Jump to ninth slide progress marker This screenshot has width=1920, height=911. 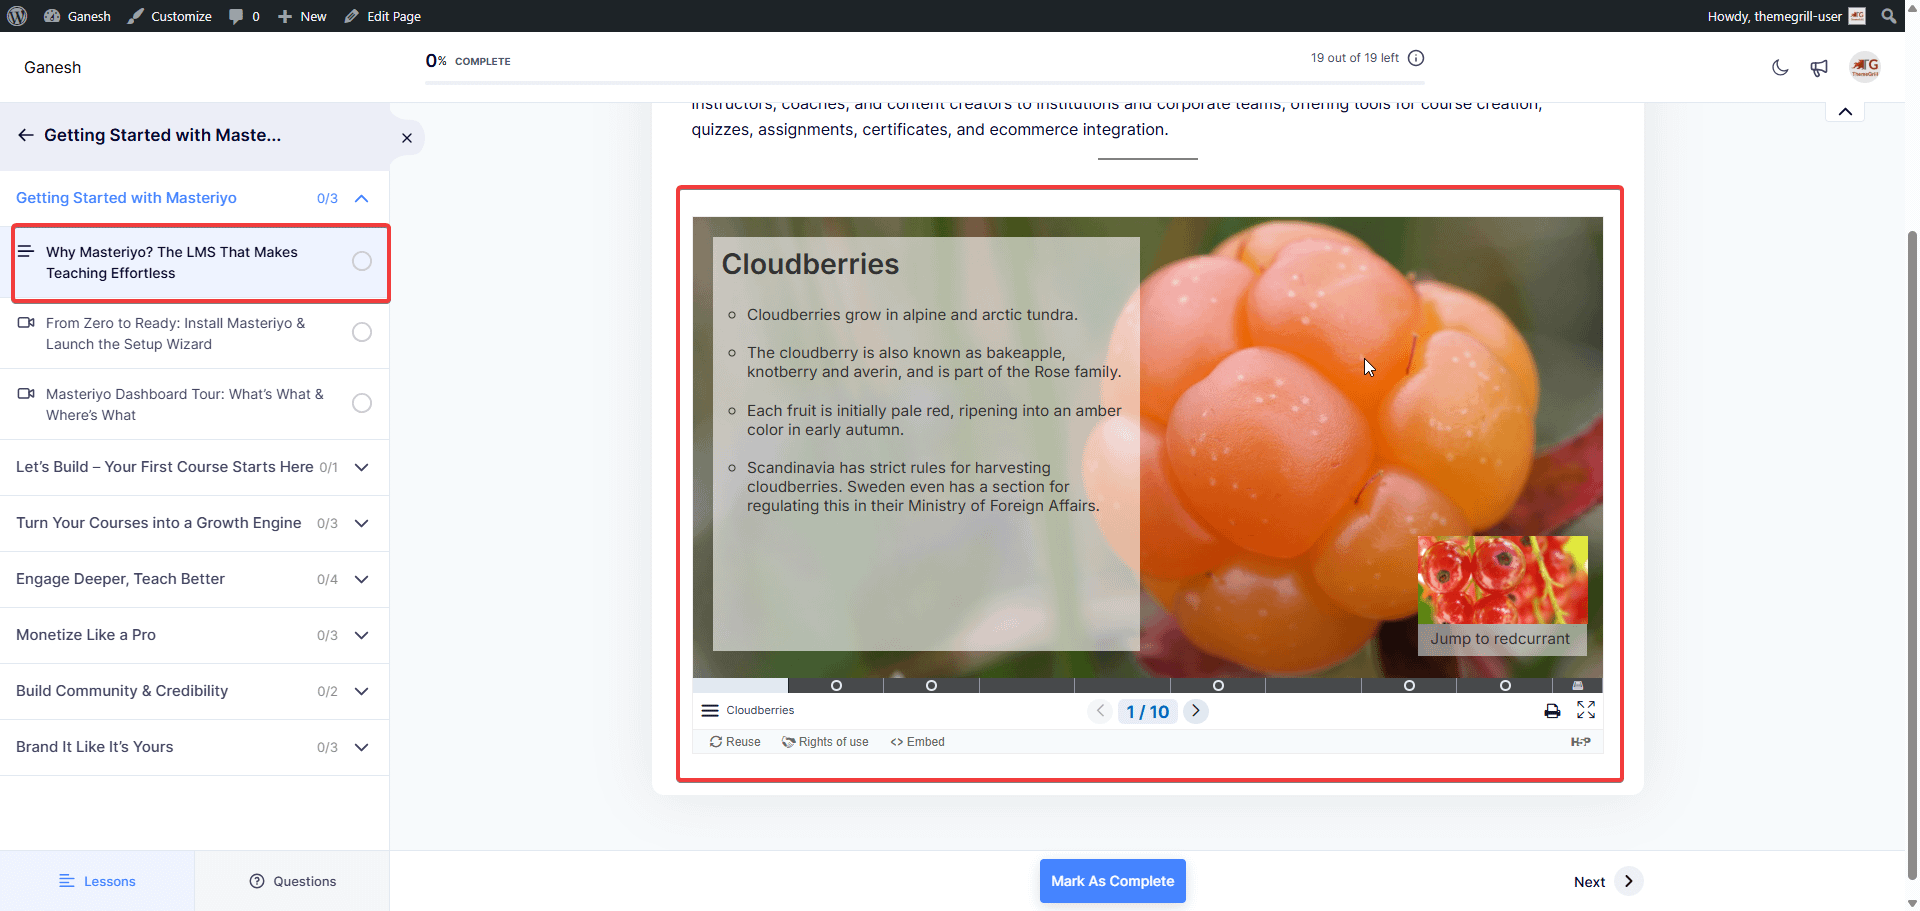tap(1505, 686)
